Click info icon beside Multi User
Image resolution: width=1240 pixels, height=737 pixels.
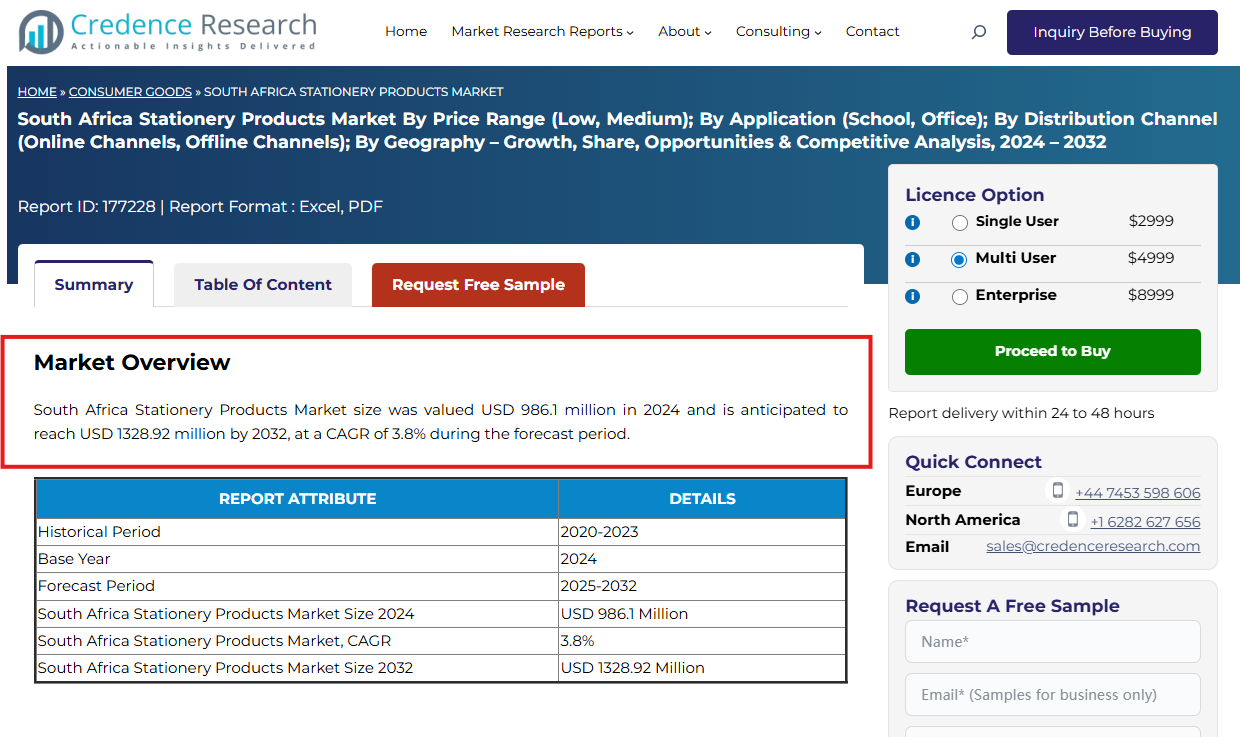point(912,260)
